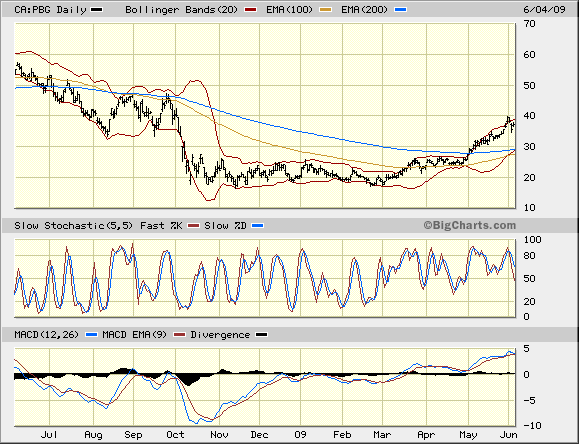Screen dimensions: 579x444
Task: Click the Fast %K red legend swatch
Action: pyautogui.click(x=193, y=225)
